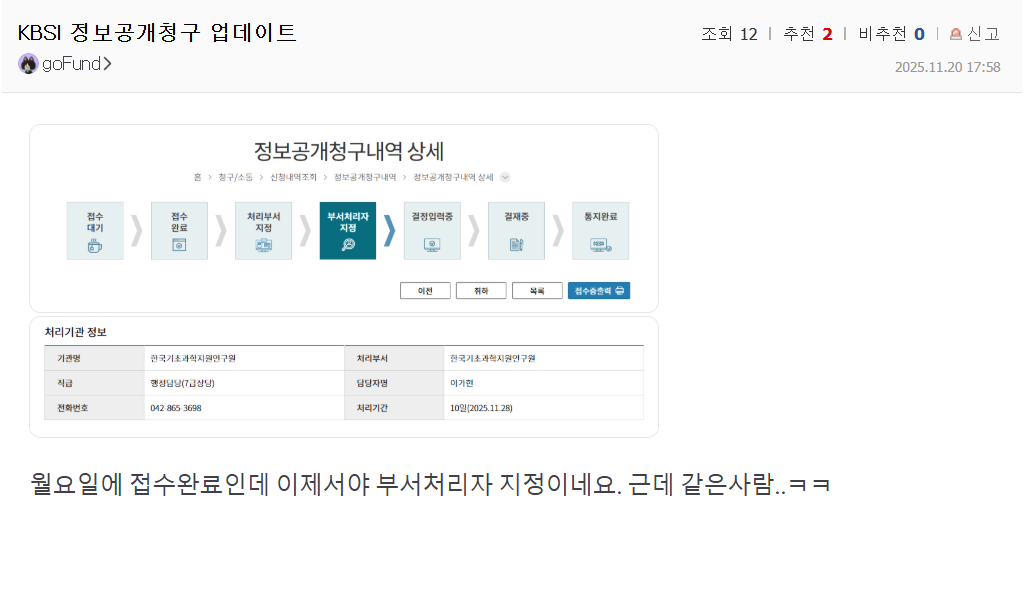Select 정보공개청구내역 상세 breadcrumb item
This screenshot has width=1027, height=599.
point(453,177)
